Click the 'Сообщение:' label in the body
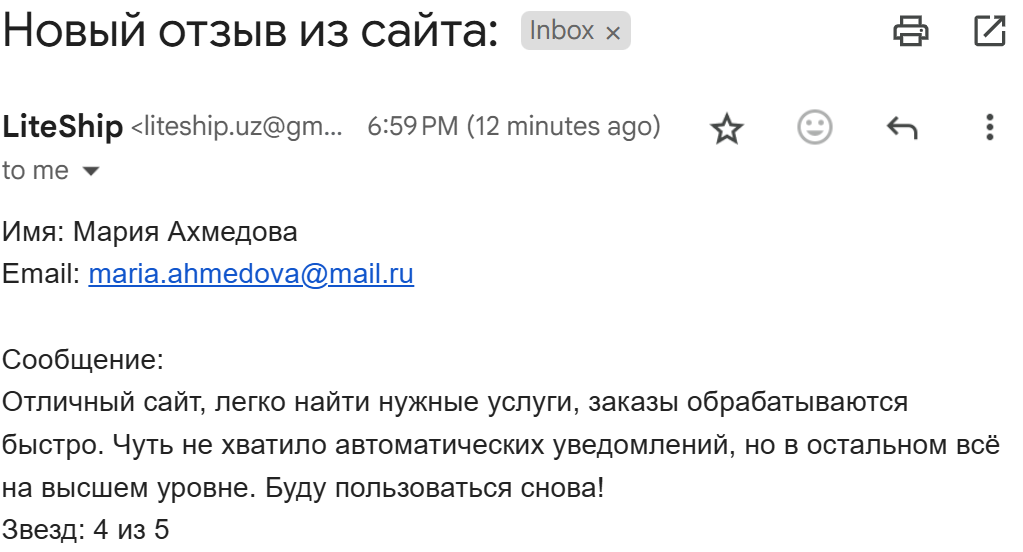Image resolution: width=1023 pixels, height=552 pixels. coord(83,360)
